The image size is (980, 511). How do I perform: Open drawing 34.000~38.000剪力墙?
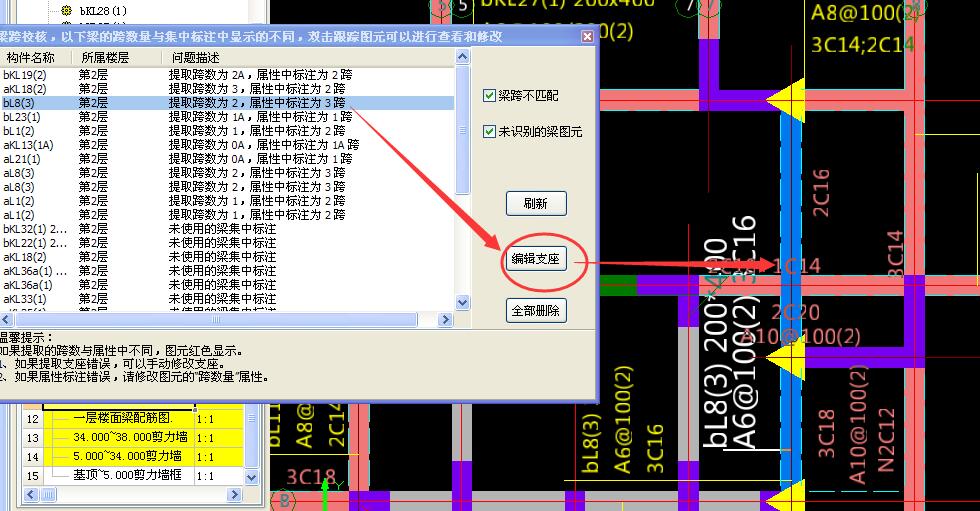(x=130, y=437)
